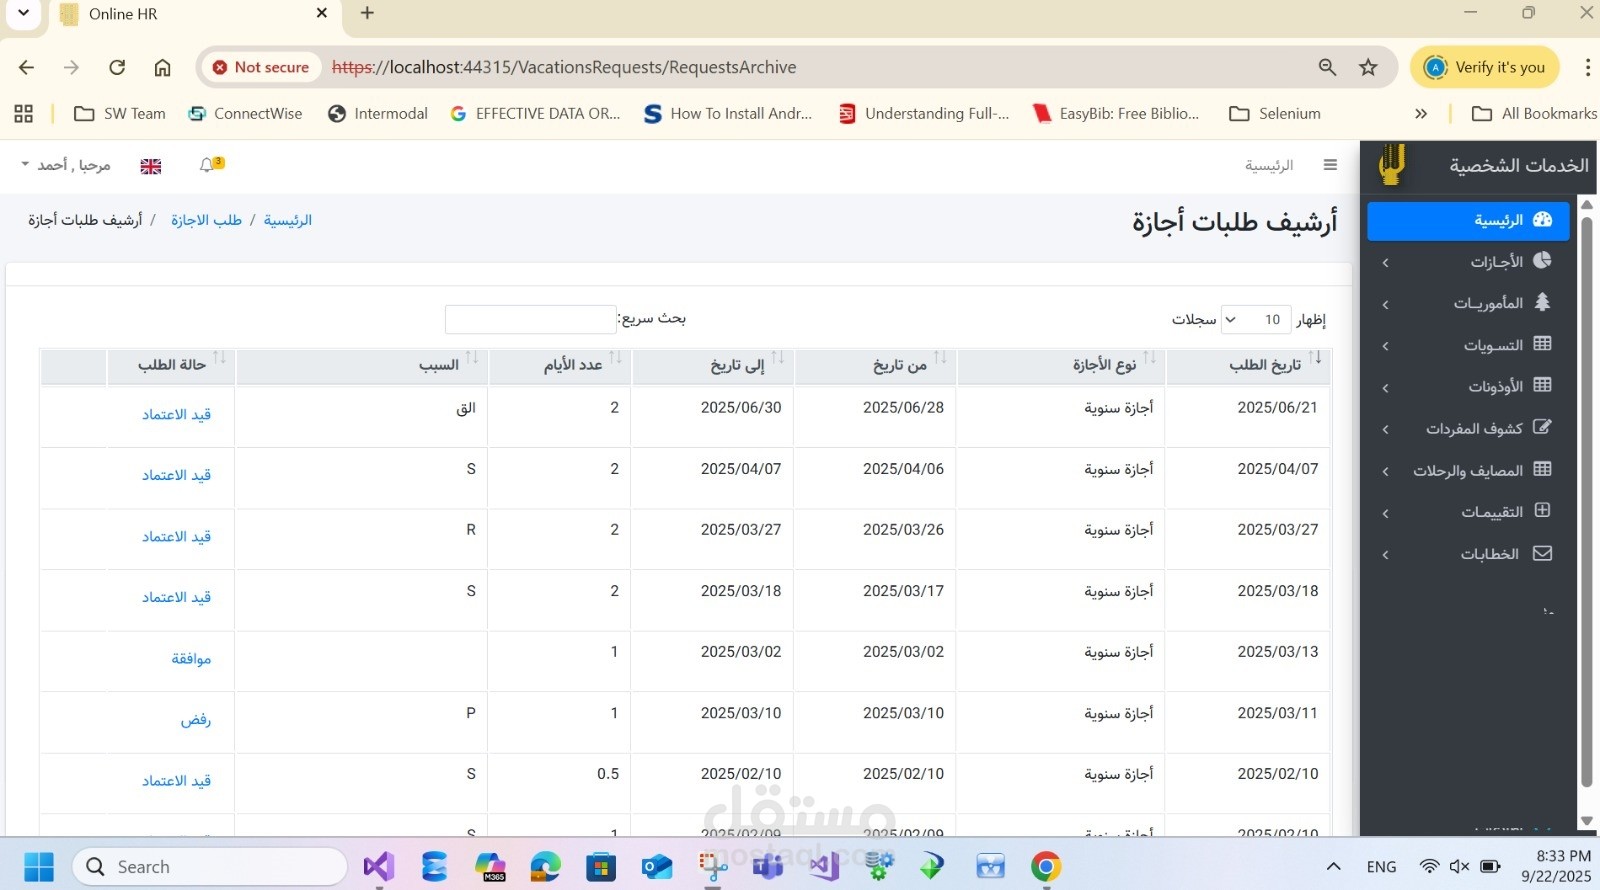Image resolution: width=1600 pixels, height=890 pixels.
Task: Open Chrome three-dot menu
Action: (1587, 67)
